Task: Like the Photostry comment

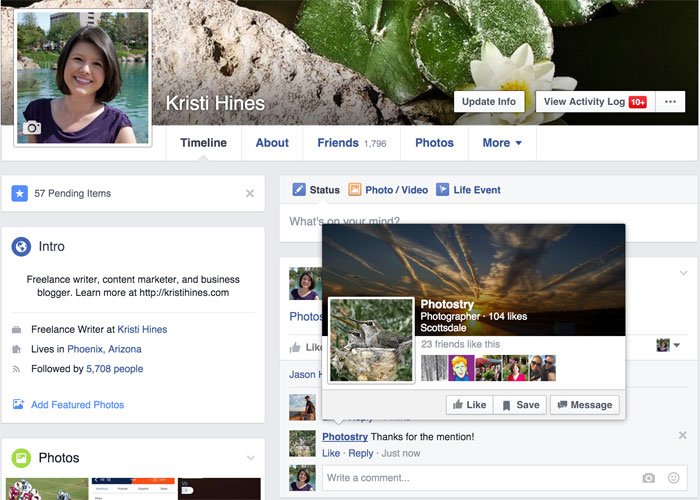Action: point(331,453)
